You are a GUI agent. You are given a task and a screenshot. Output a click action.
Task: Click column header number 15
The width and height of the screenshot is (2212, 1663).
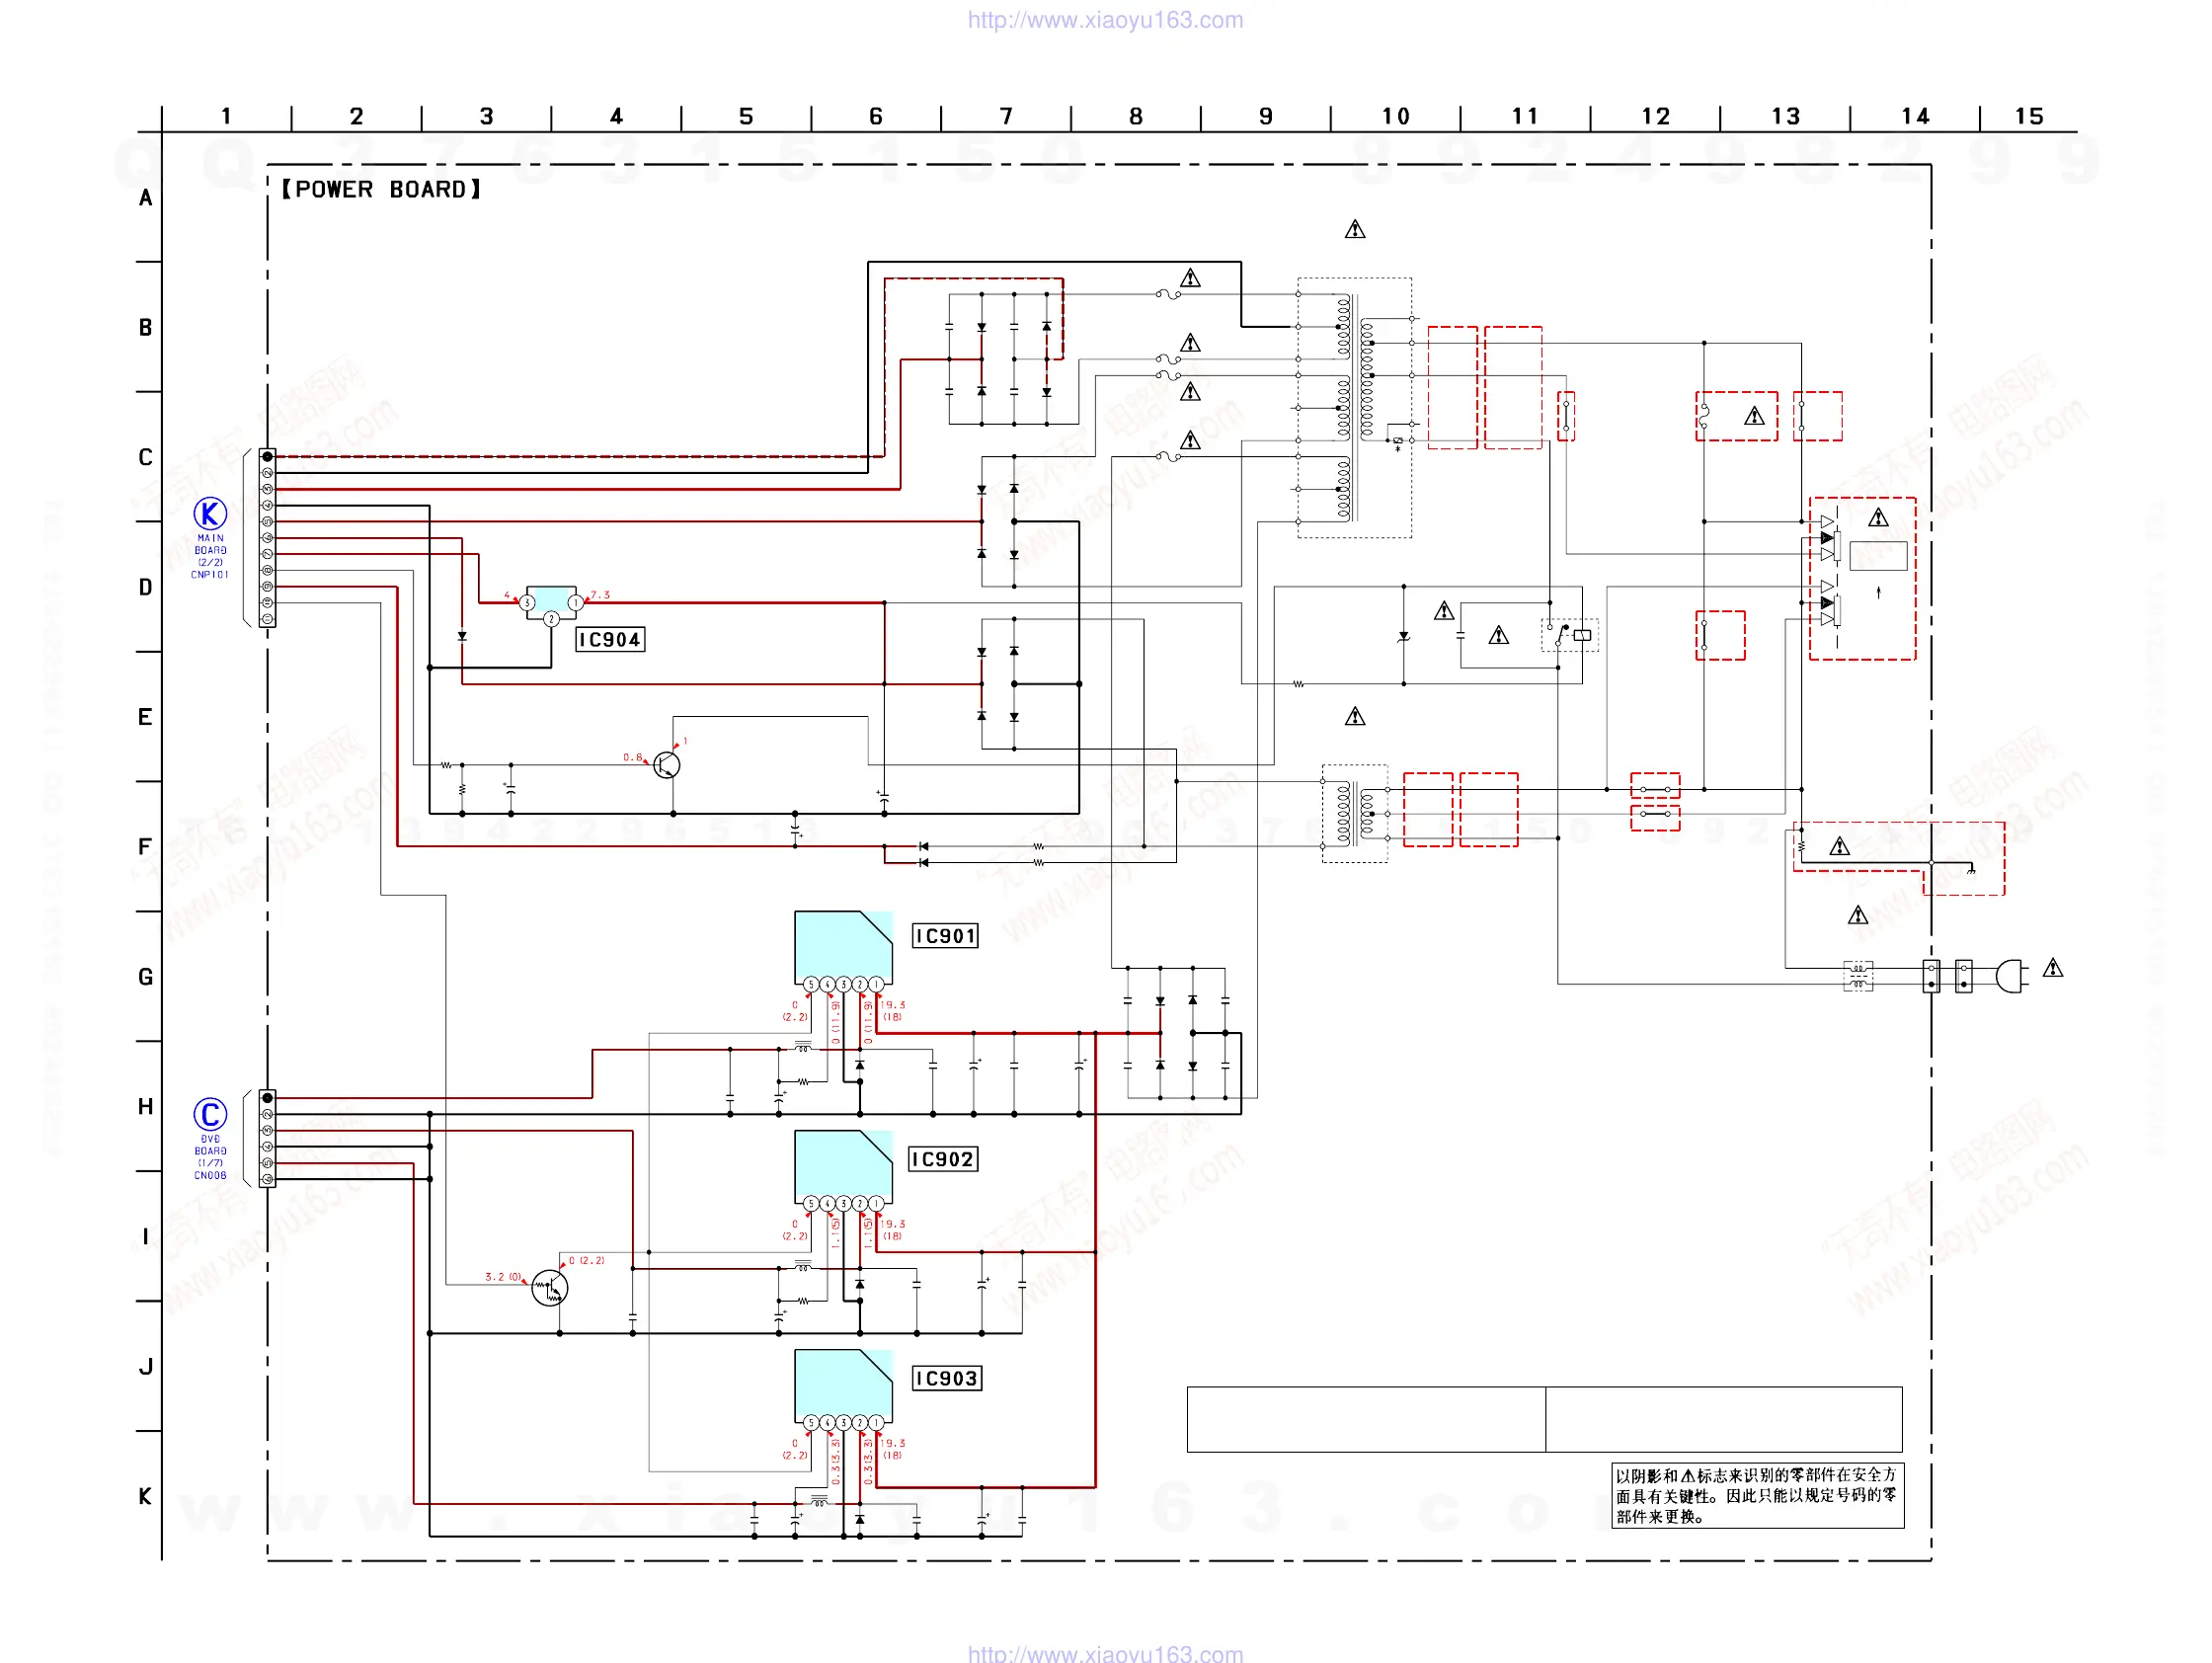point(2028,116)
